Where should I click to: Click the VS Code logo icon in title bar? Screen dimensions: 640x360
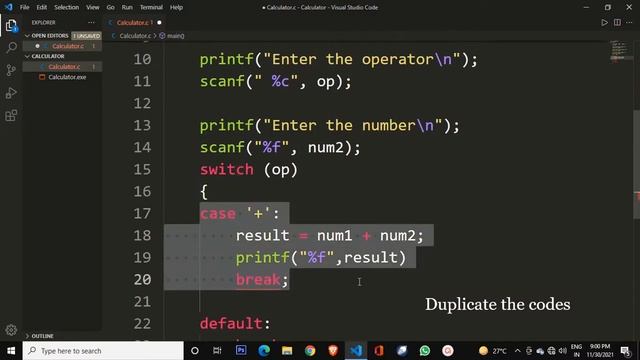coord(9,7)
